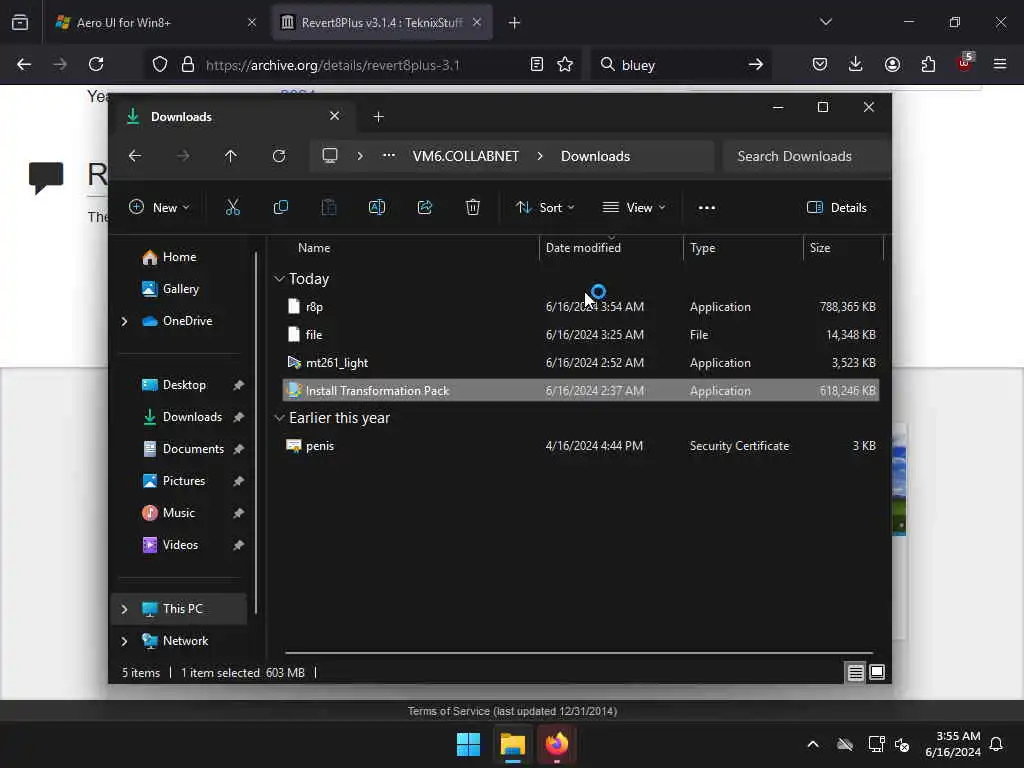This screenshot has height=768, width=1024.
Task: Open Gallery in navigation pane
Action: tap(170, 289)
